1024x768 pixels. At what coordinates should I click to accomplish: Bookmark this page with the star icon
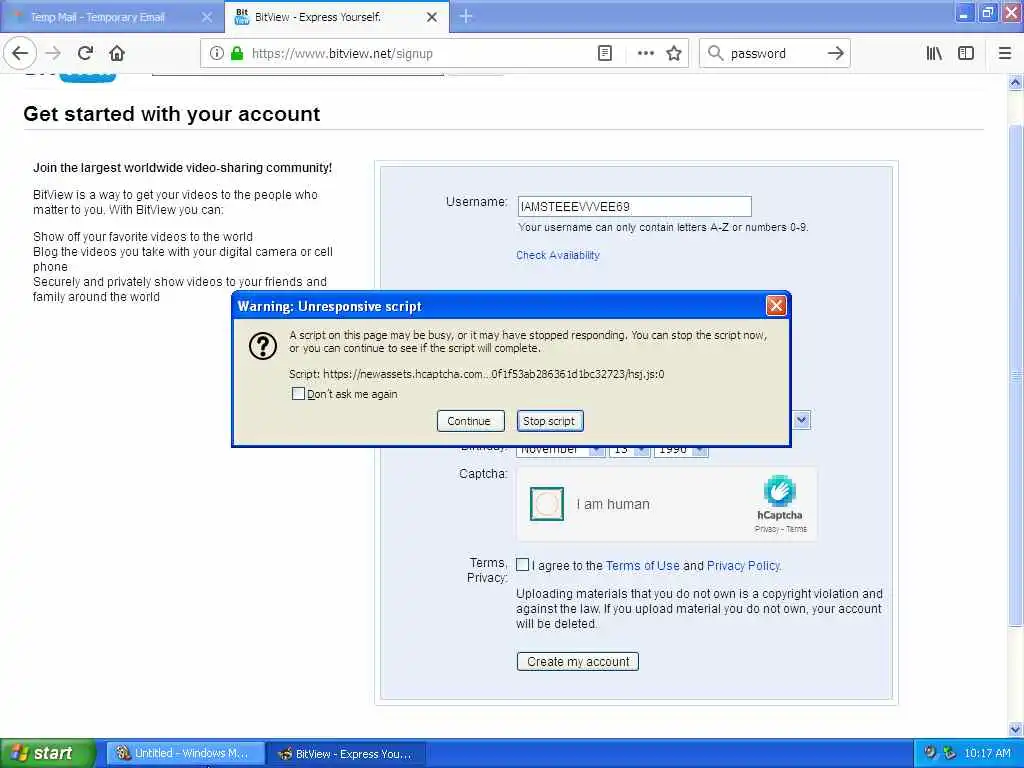(674, 53)
